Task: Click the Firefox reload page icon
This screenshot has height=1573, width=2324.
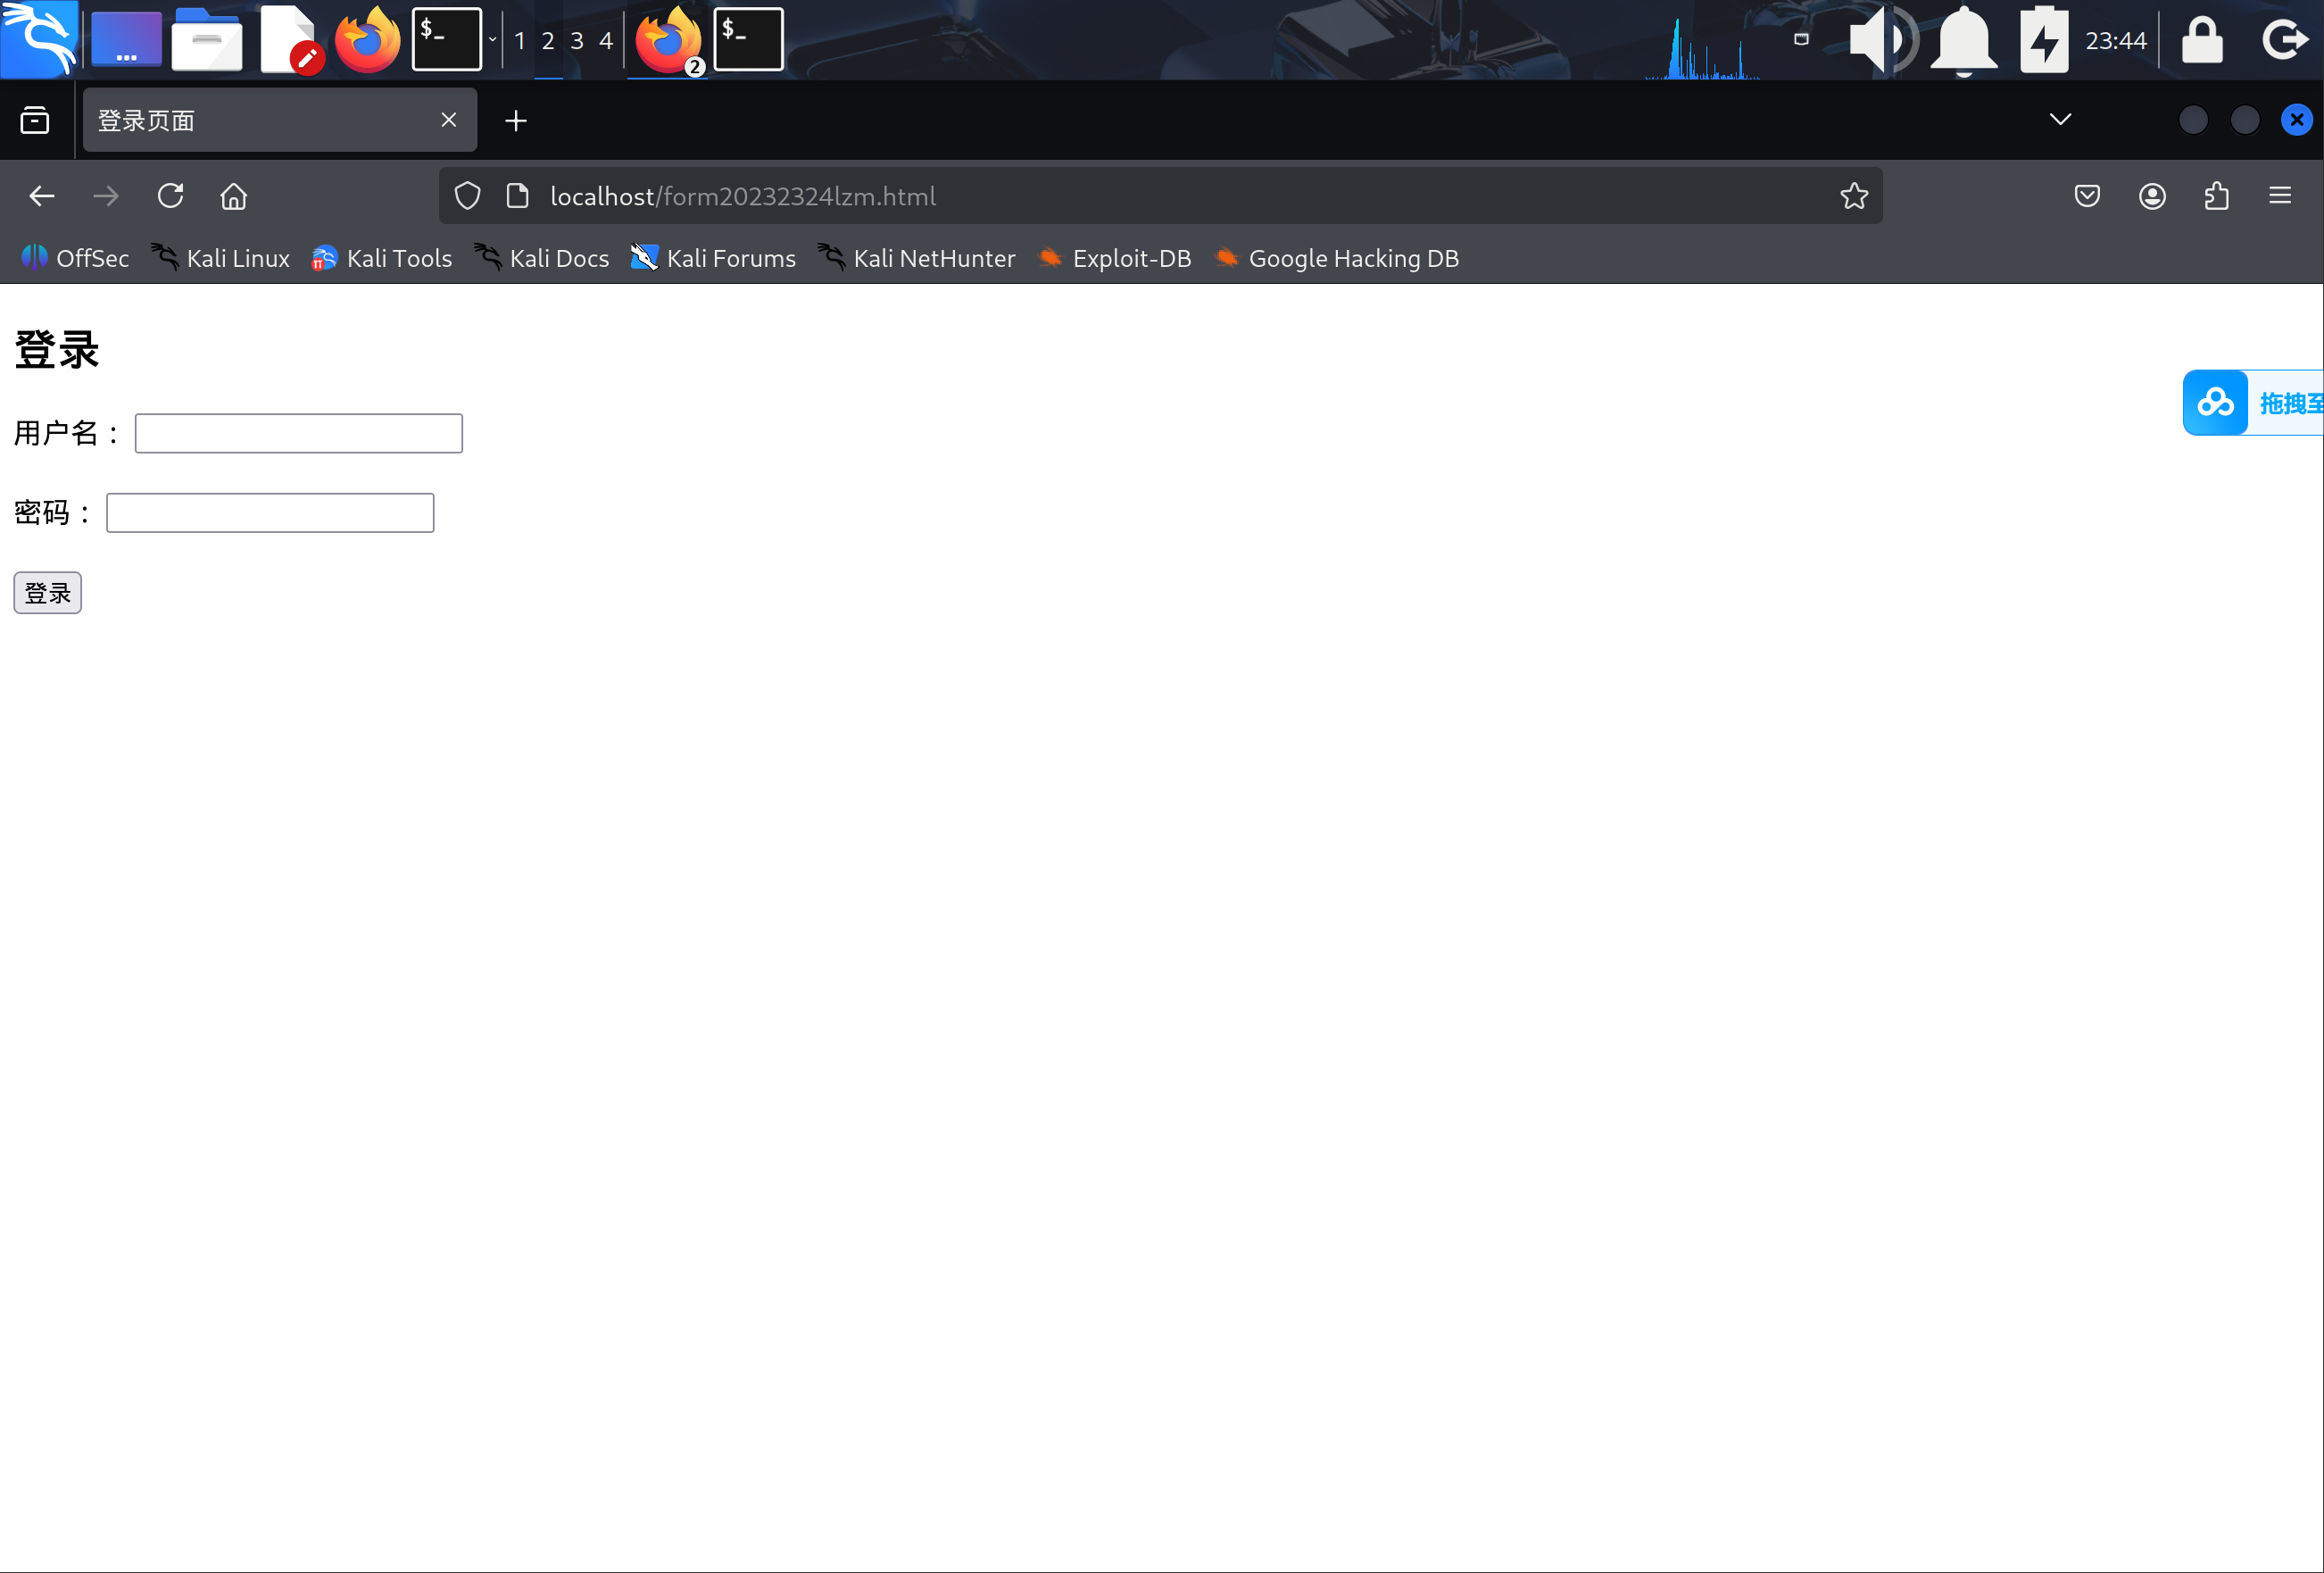Action: (x=170, y=196)
